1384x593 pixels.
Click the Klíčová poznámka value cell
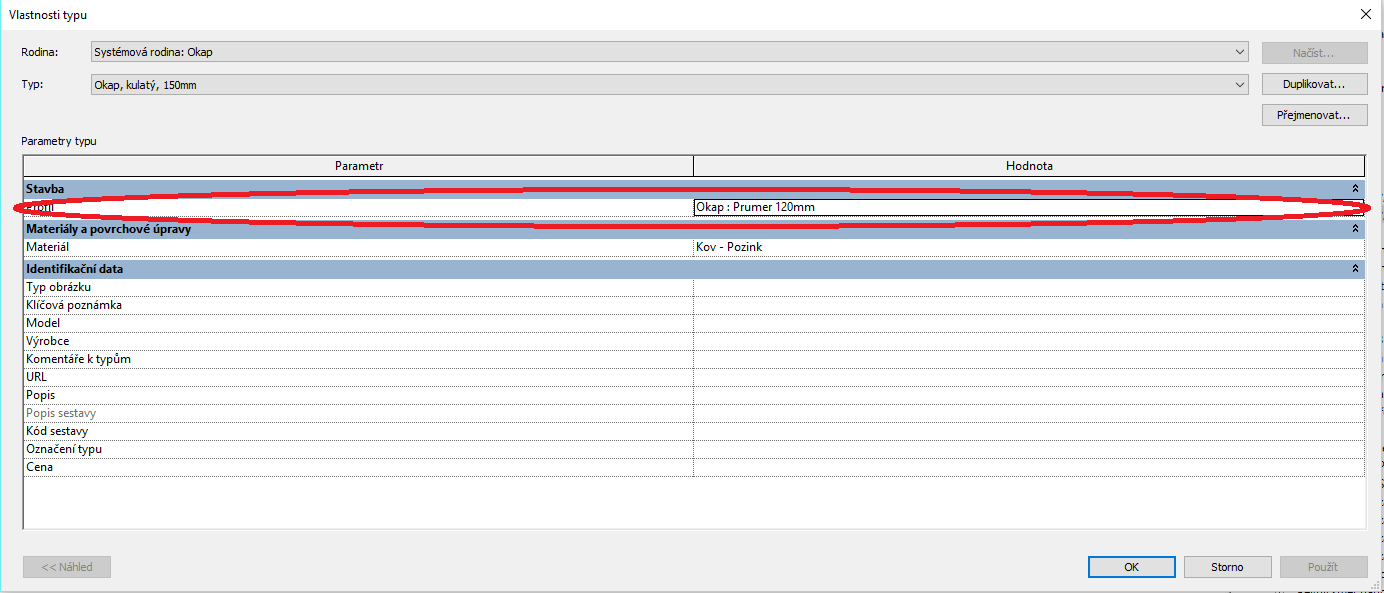click(x=1028, y=305)
